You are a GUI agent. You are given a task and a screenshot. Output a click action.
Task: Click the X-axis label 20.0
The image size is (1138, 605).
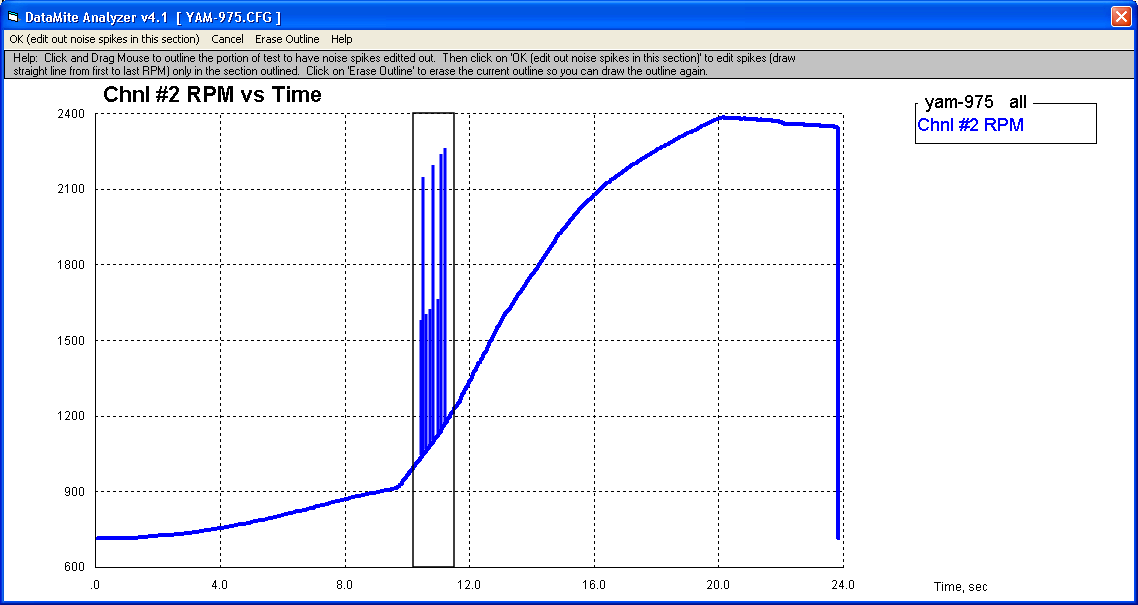(x=719, y=584)
